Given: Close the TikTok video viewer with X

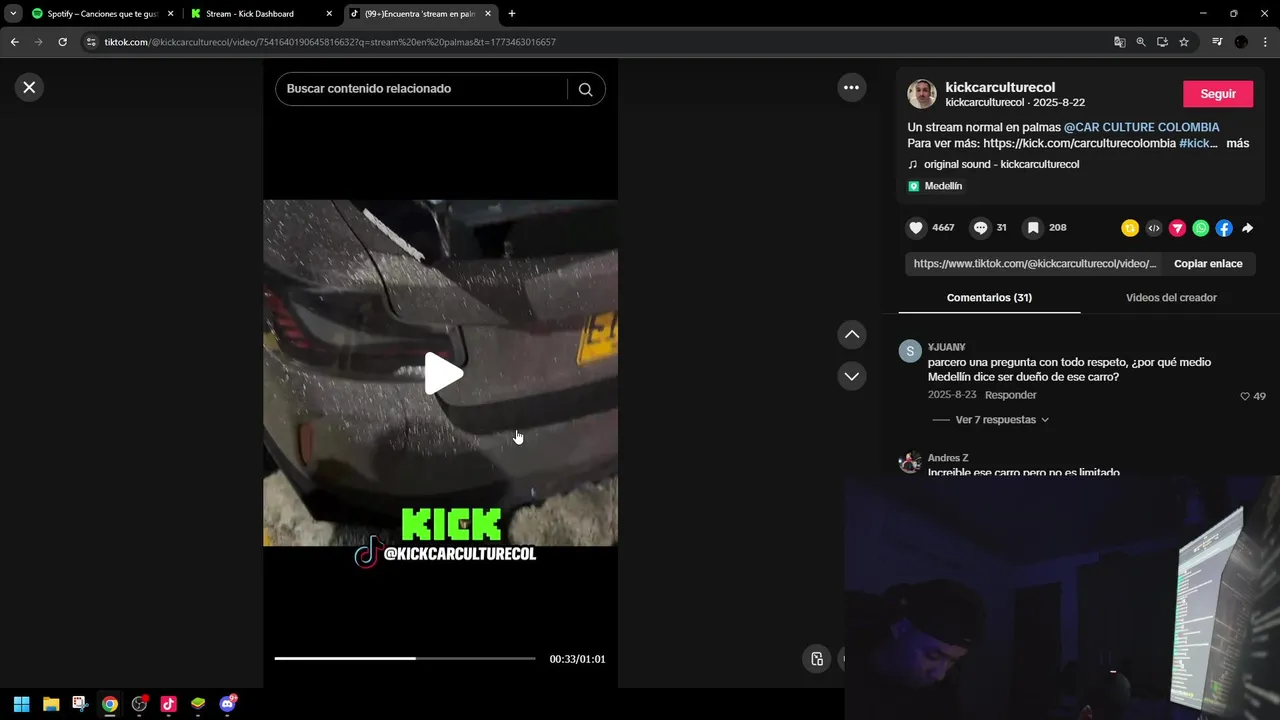Looking at the screenshot, I should point(29,87).
